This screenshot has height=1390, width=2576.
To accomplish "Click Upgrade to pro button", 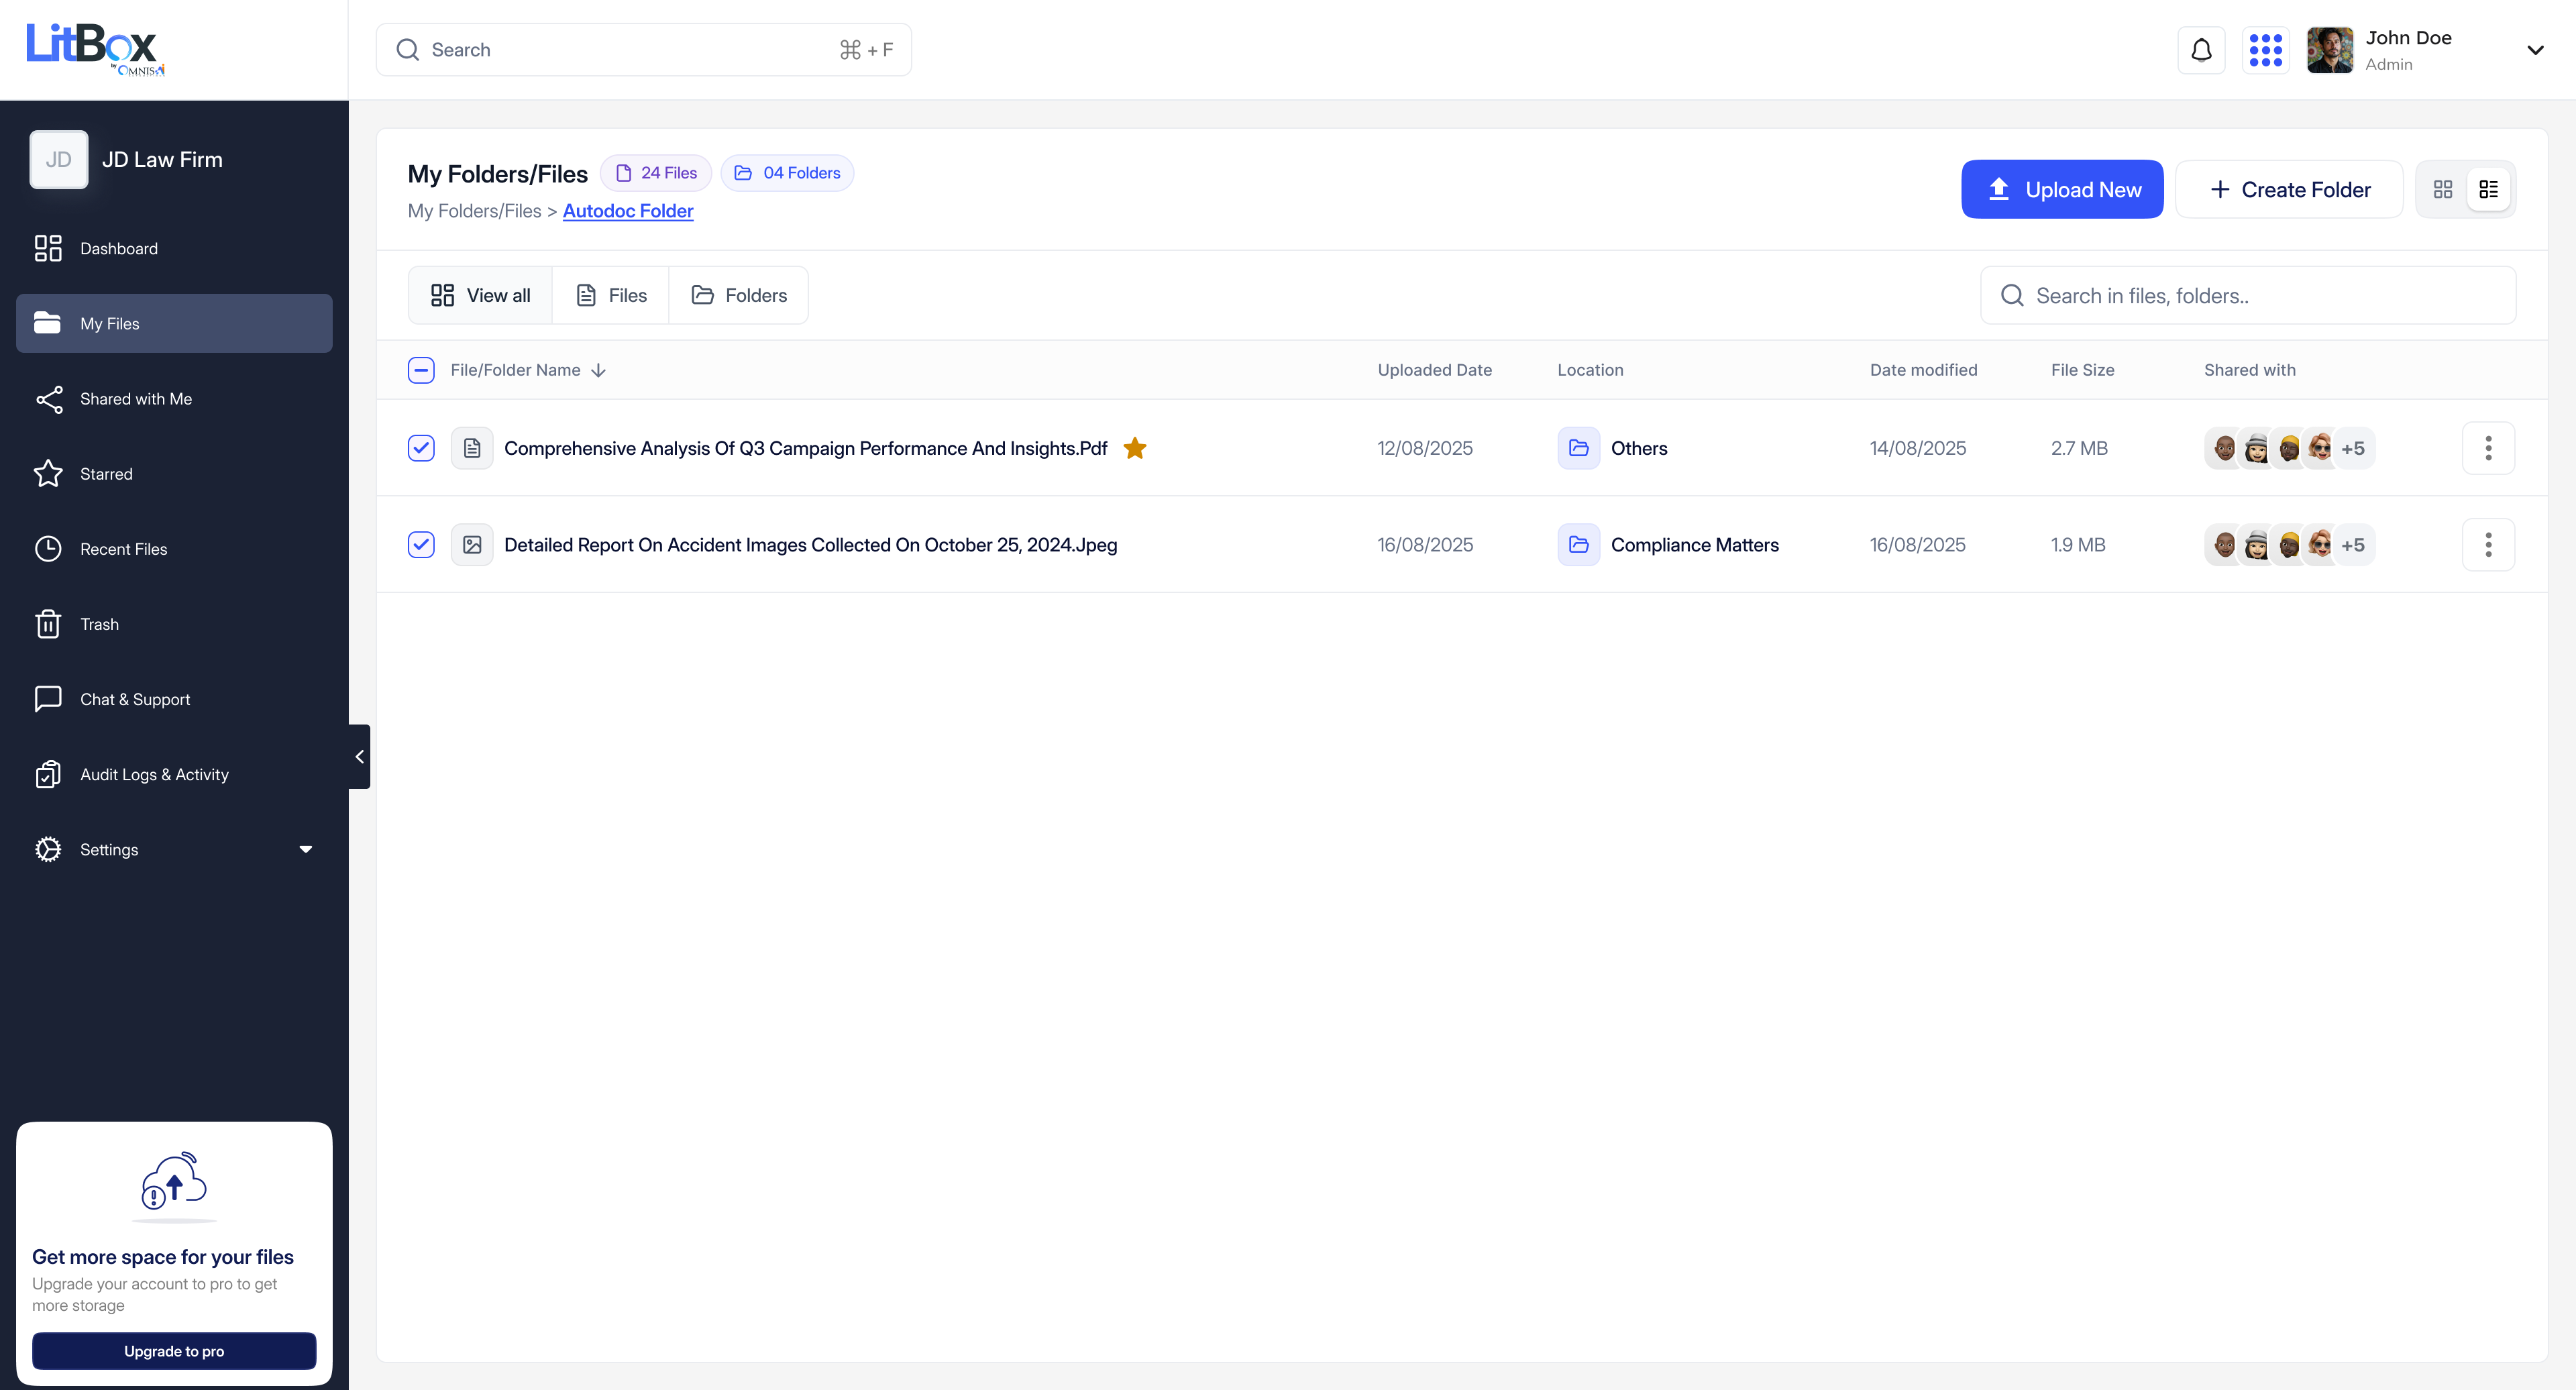I will pos(174,1351).
